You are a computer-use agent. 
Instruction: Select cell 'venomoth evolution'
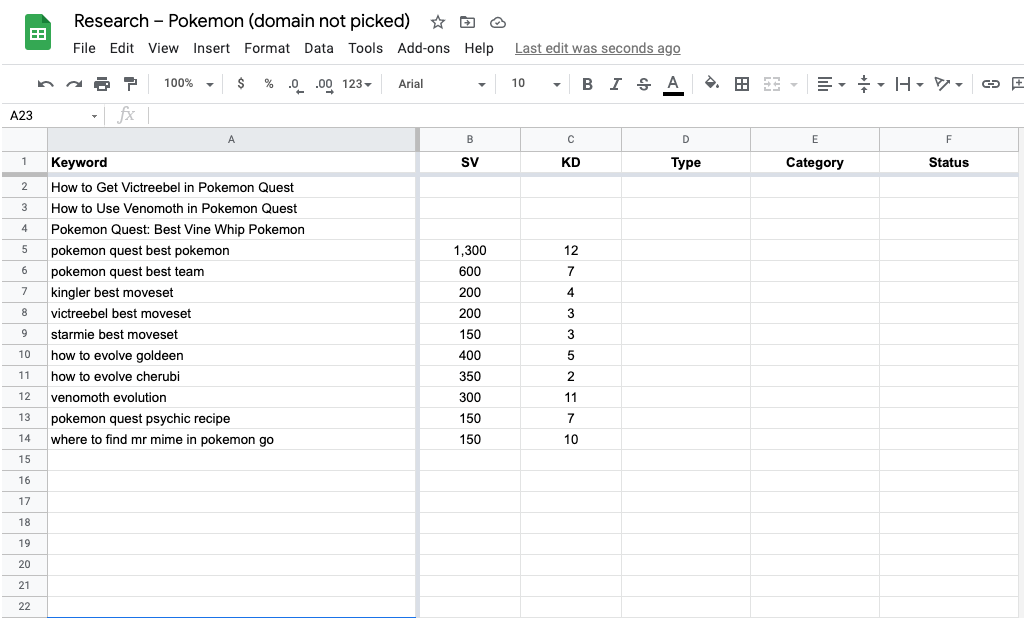pyautogui.click(x=231, y=397)
